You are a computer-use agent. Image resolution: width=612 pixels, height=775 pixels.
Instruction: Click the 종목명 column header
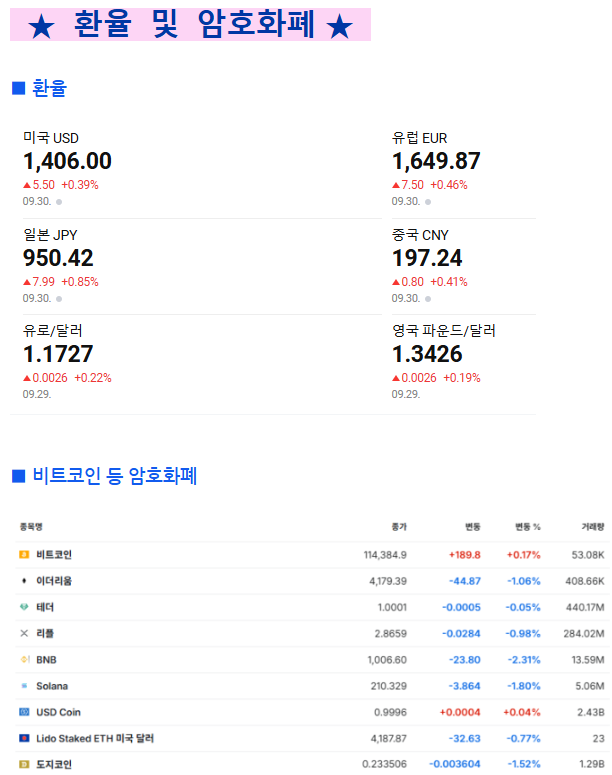pyautogui.click(x=31, y=526)
